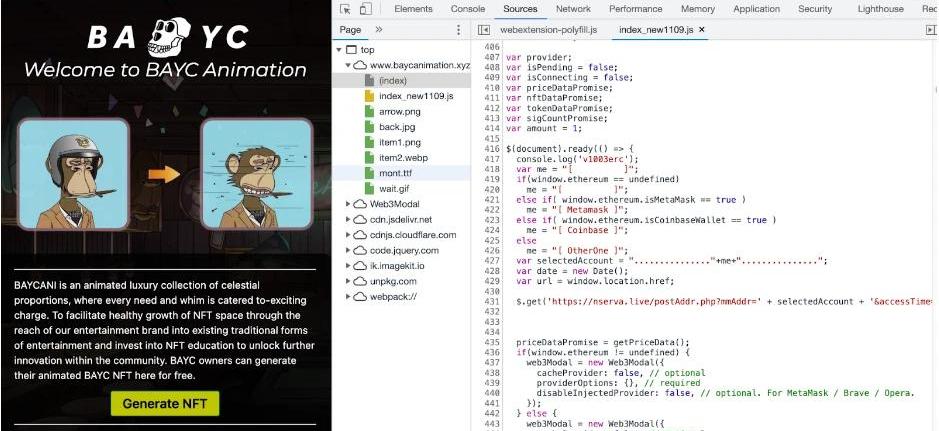
Task: Click the helmeted ape NFT image
Action: coord(73,174)
